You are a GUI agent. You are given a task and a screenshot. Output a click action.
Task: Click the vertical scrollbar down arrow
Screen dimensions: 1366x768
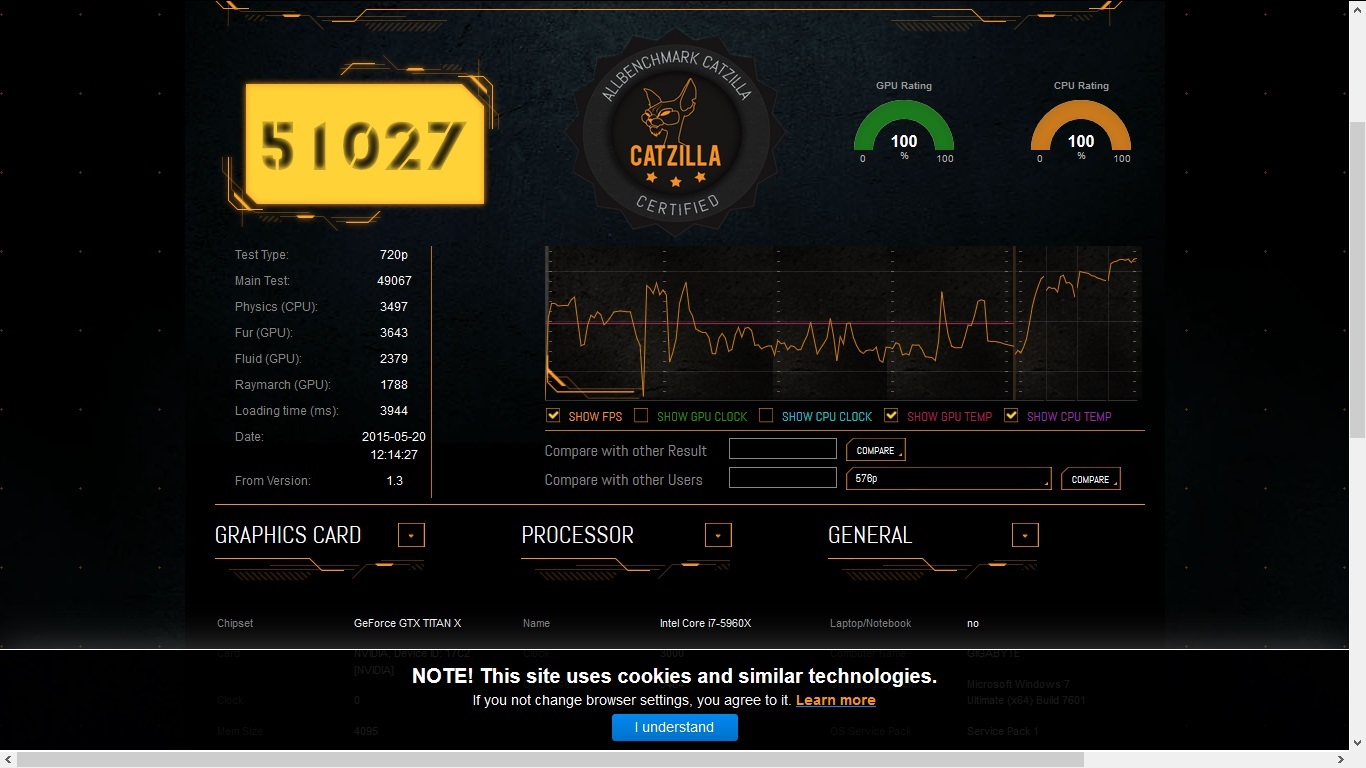pos(1357,742)
